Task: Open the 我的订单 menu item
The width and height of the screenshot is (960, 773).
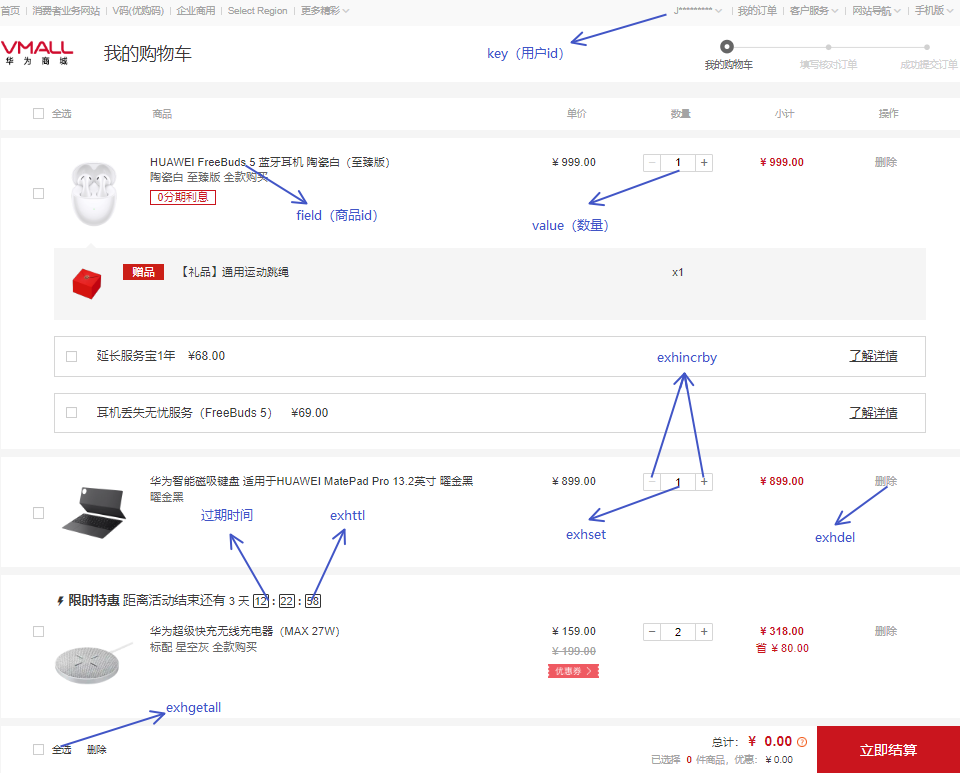Action: click(759, 11)
